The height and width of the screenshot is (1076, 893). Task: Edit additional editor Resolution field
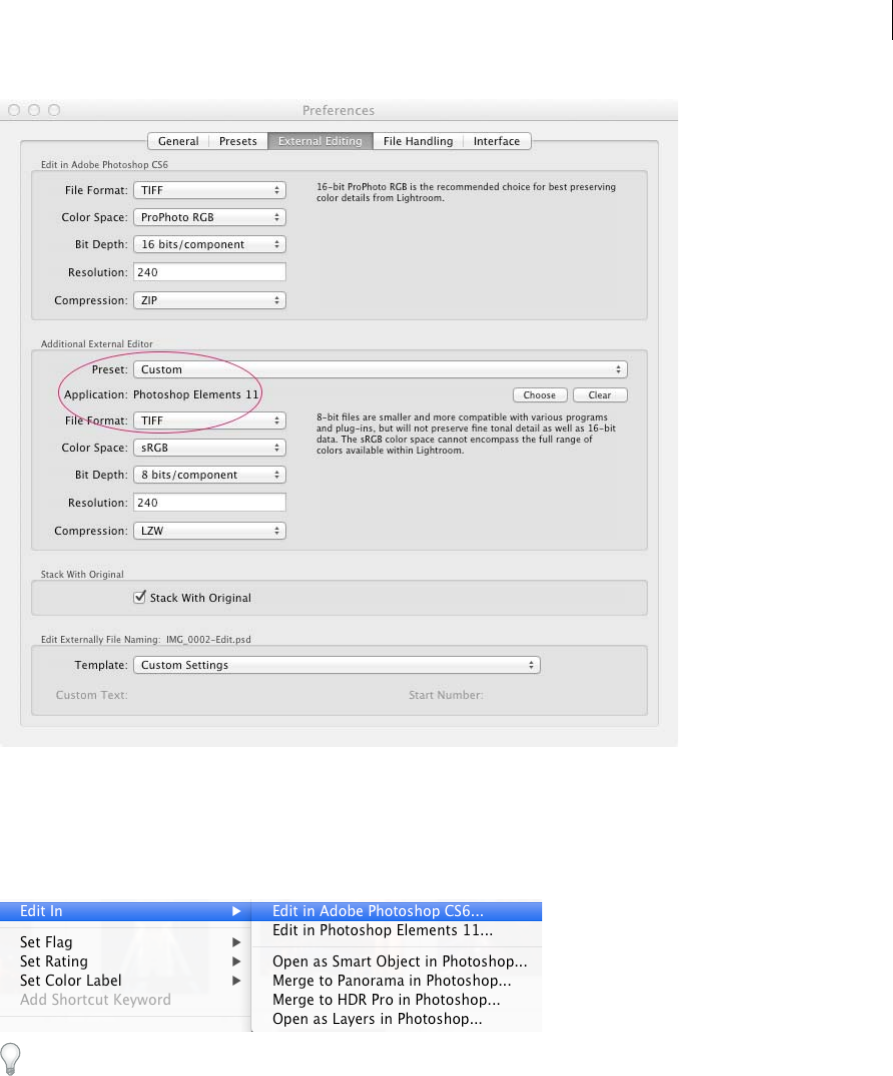tap(209, 502)
